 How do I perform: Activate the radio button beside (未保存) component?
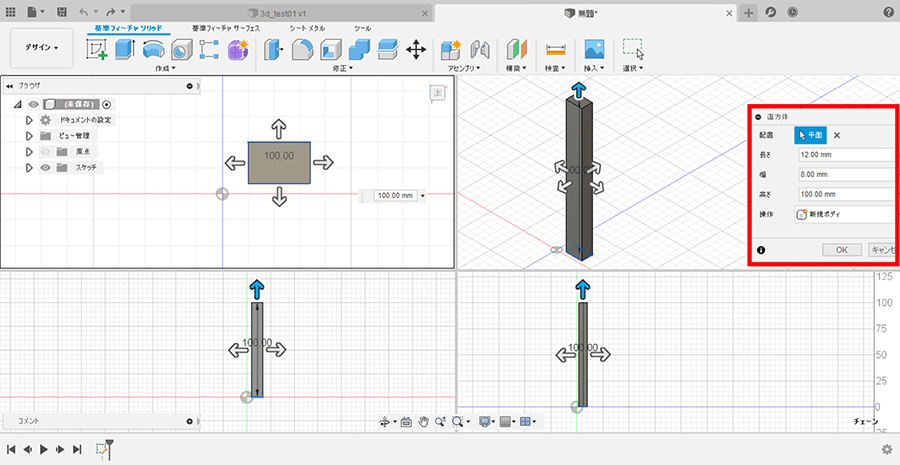[107, 104]
